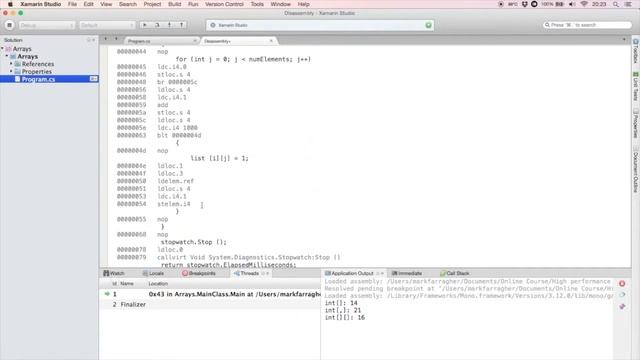Open the document list dropdown arrow
The width and height of the screenshot is (640, 360).
(624, 39)
